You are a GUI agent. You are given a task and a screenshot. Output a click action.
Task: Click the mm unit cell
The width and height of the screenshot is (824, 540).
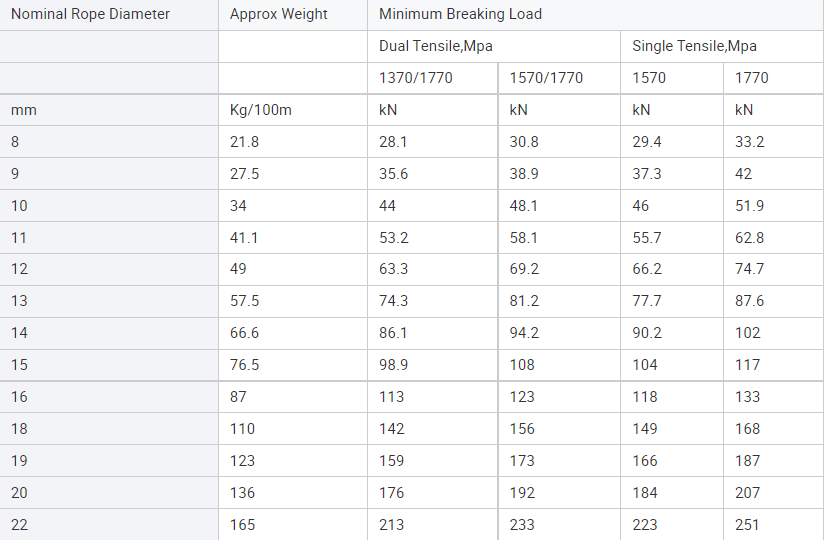point(24,110)
